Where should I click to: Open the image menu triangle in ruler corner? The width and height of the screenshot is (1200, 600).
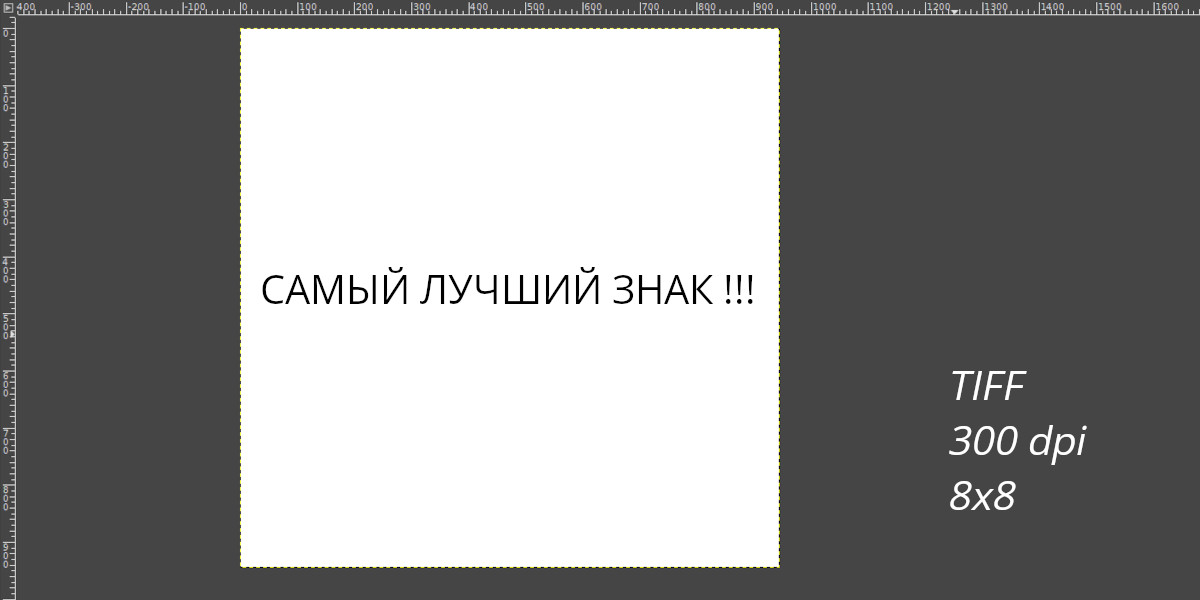[x=7, y=7]
